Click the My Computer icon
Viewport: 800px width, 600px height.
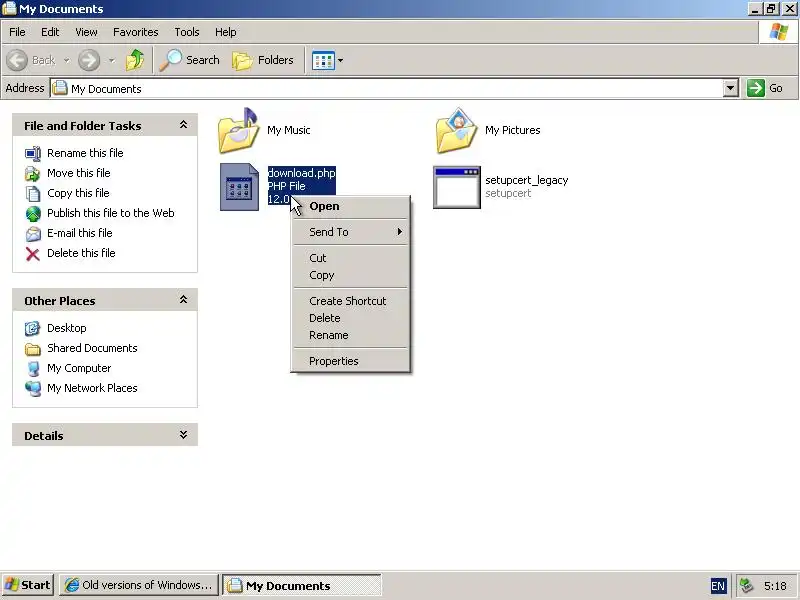pos(33,368)
